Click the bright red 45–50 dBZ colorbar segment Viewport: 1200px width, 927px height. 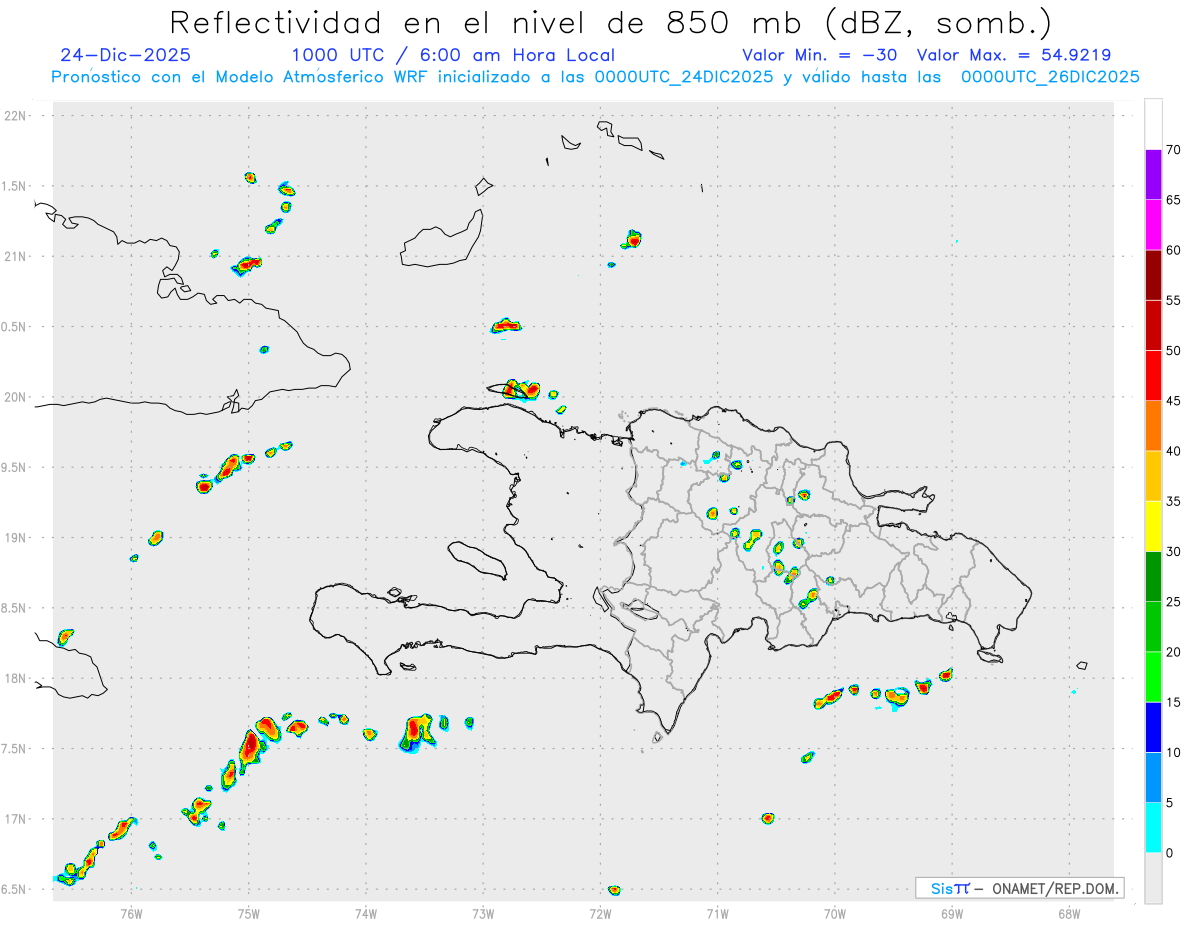[x=1153, y=375]
